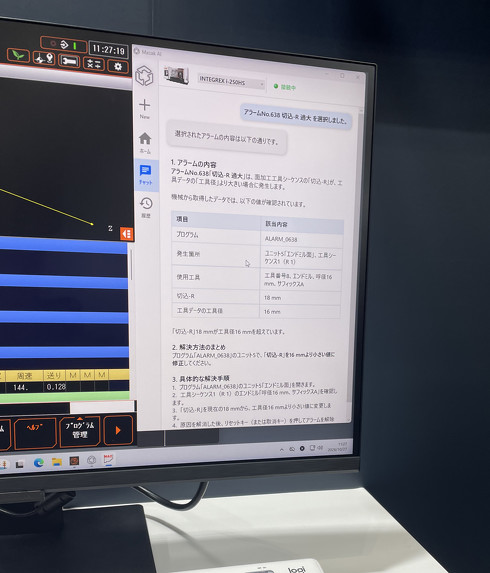
Task: Click the 送り column header
Action: [55, 375]
